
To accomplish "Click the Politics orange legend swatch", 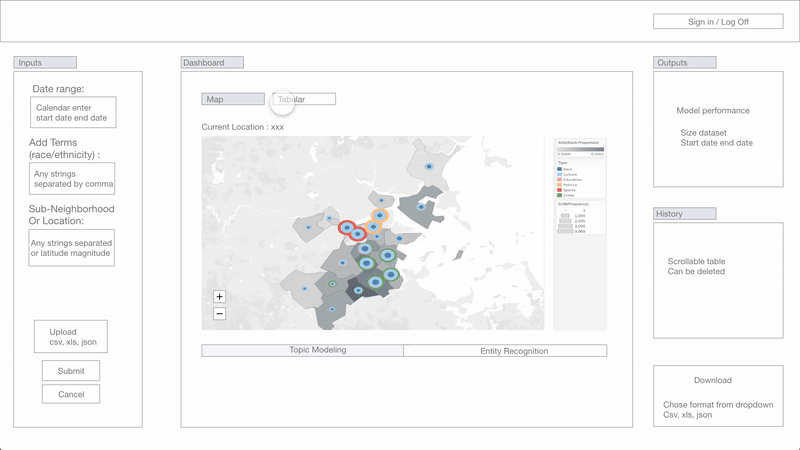I will click(x=559, y=185).
